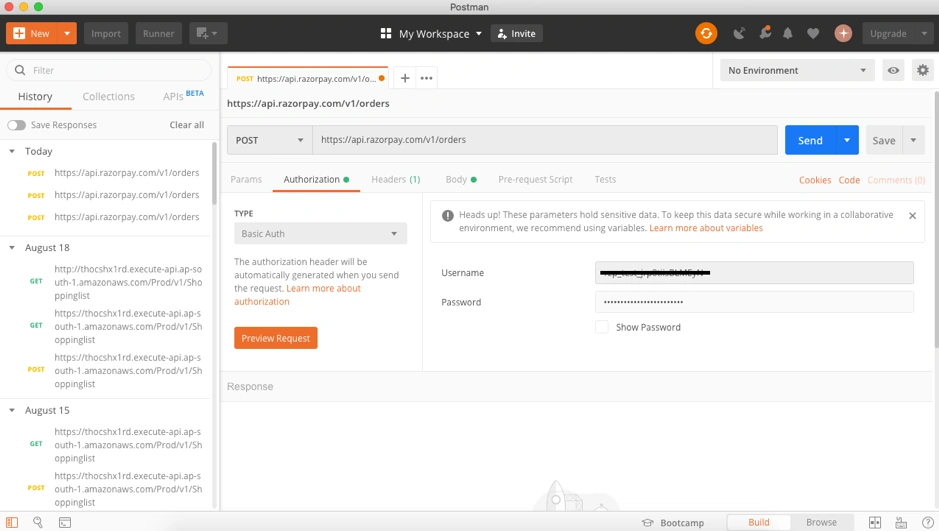The height and width of the screenshot is (531, 939).
Task: Open the Basic Auth type dropdown
Action: click(320, 233)
